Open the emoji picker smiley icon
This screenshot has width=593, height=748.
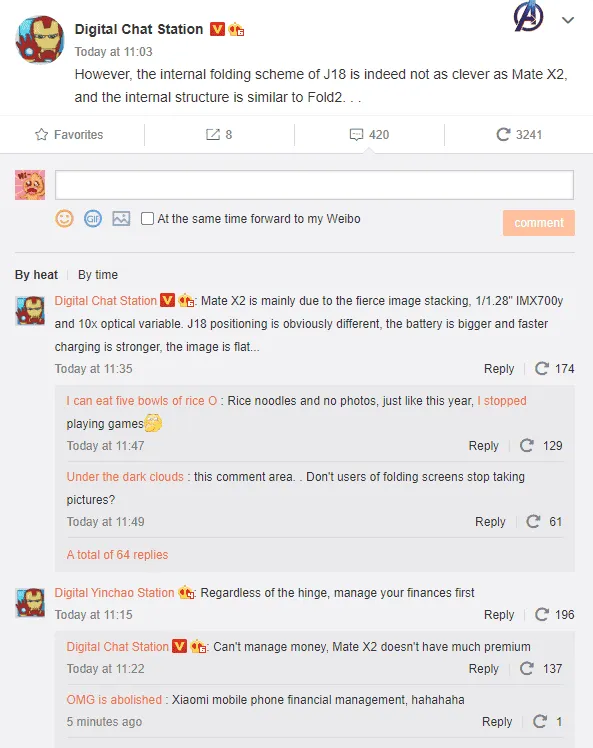point(64,218)
